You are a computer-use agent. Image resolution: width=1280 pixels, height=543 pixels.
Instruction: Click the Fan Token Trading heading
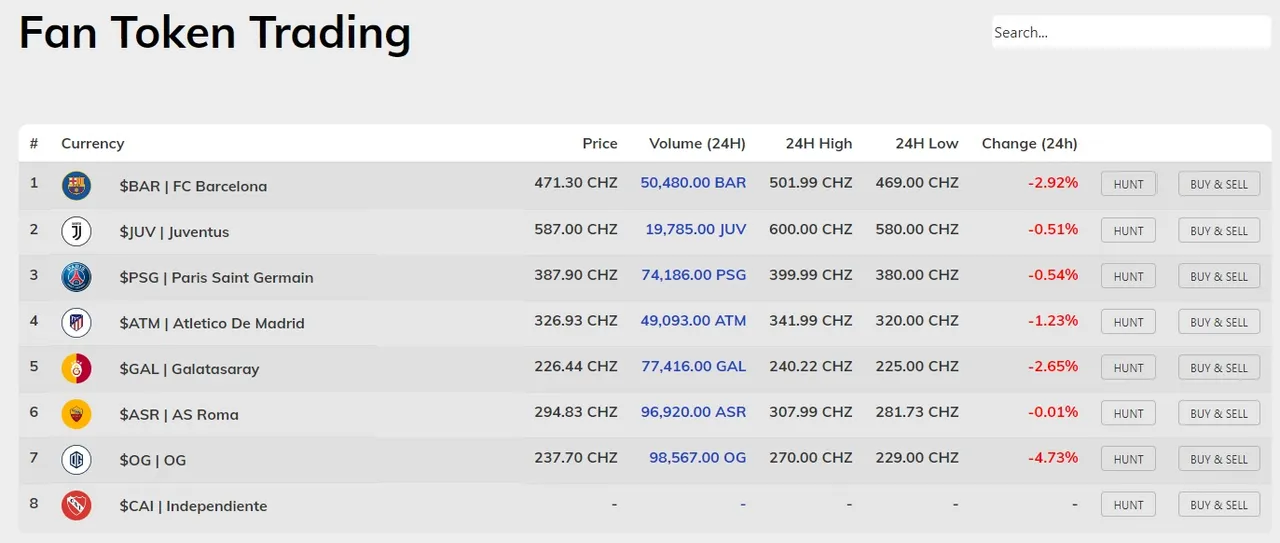click(215, 33)
